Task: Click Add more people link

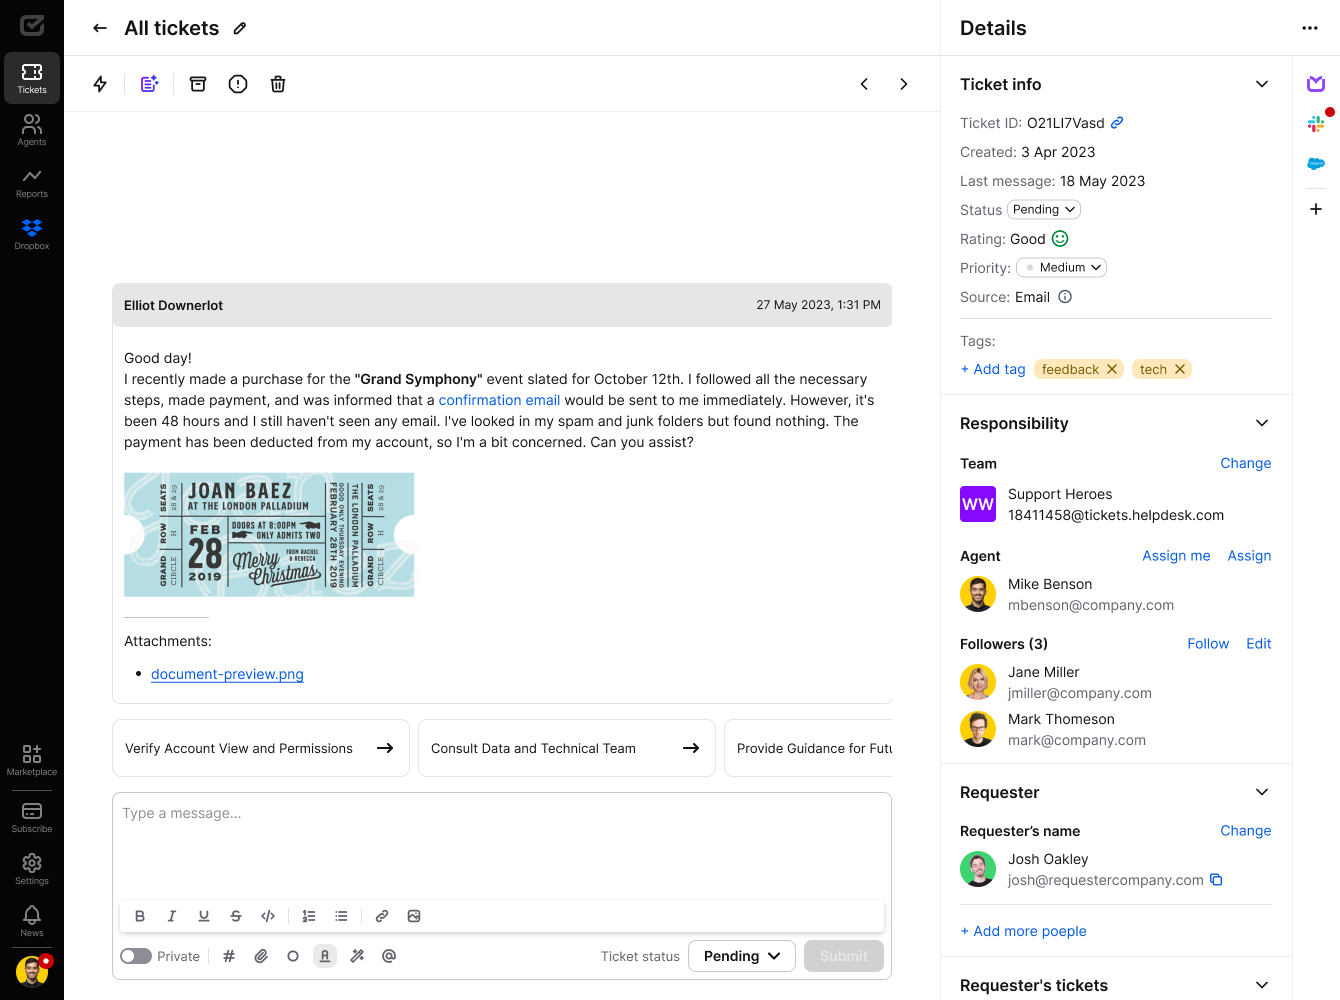Action: (1023, 931)
